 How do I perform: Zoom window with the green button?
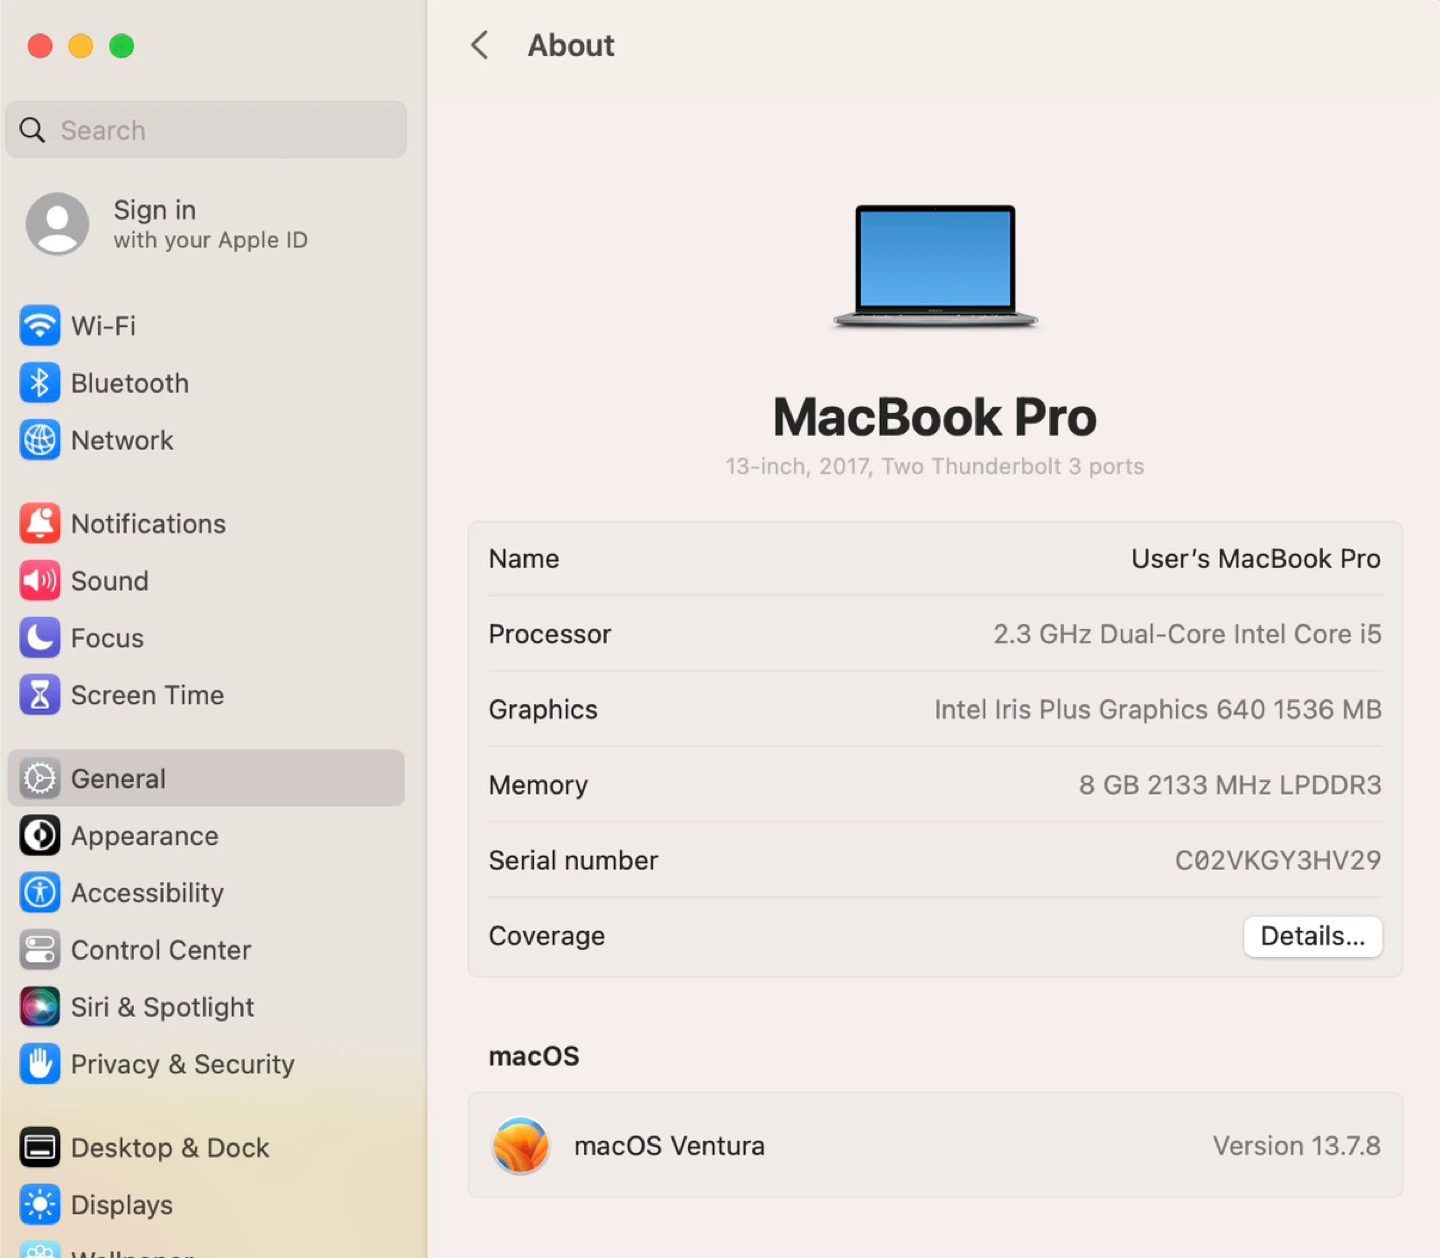click(122, 46)
